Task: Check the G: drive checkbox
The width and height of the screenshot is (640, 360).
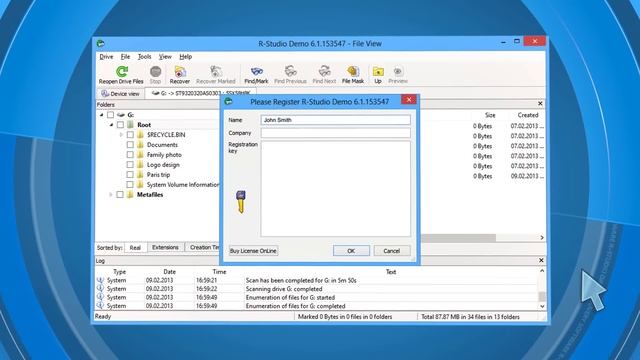Action: pyautogui.click(x=110, y=115)
